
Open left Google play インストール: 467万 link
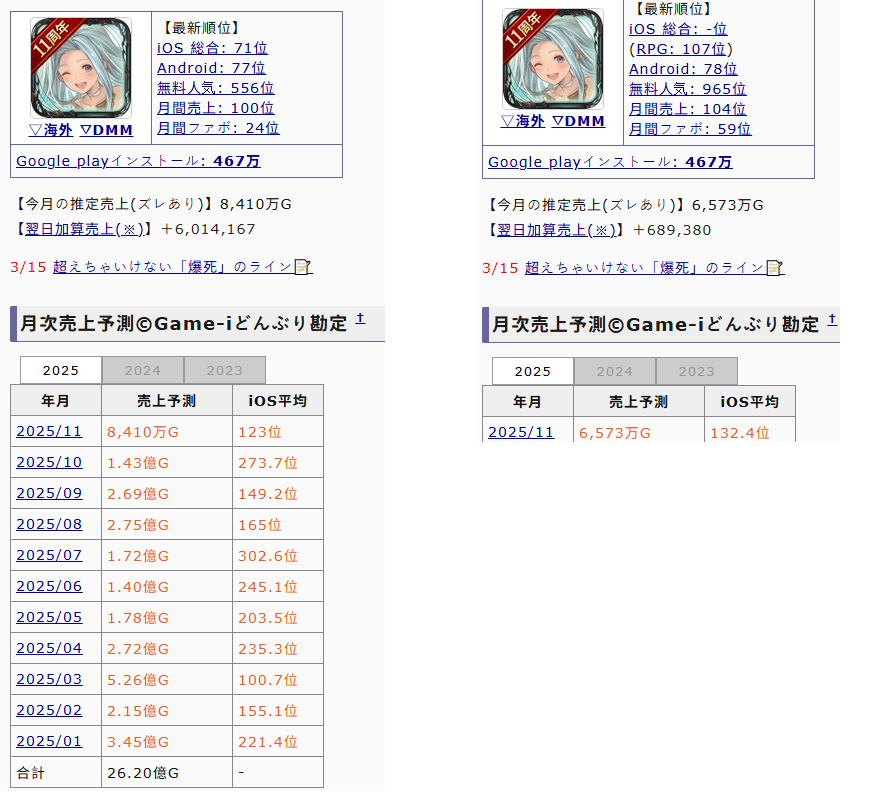(x=138, y=161)
